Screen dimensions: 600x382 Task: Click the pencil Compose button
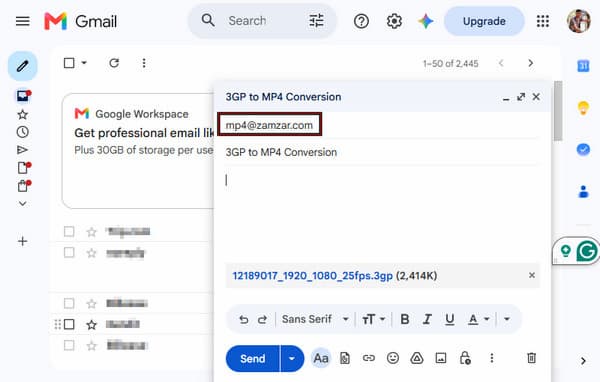[x=23, y=66]
